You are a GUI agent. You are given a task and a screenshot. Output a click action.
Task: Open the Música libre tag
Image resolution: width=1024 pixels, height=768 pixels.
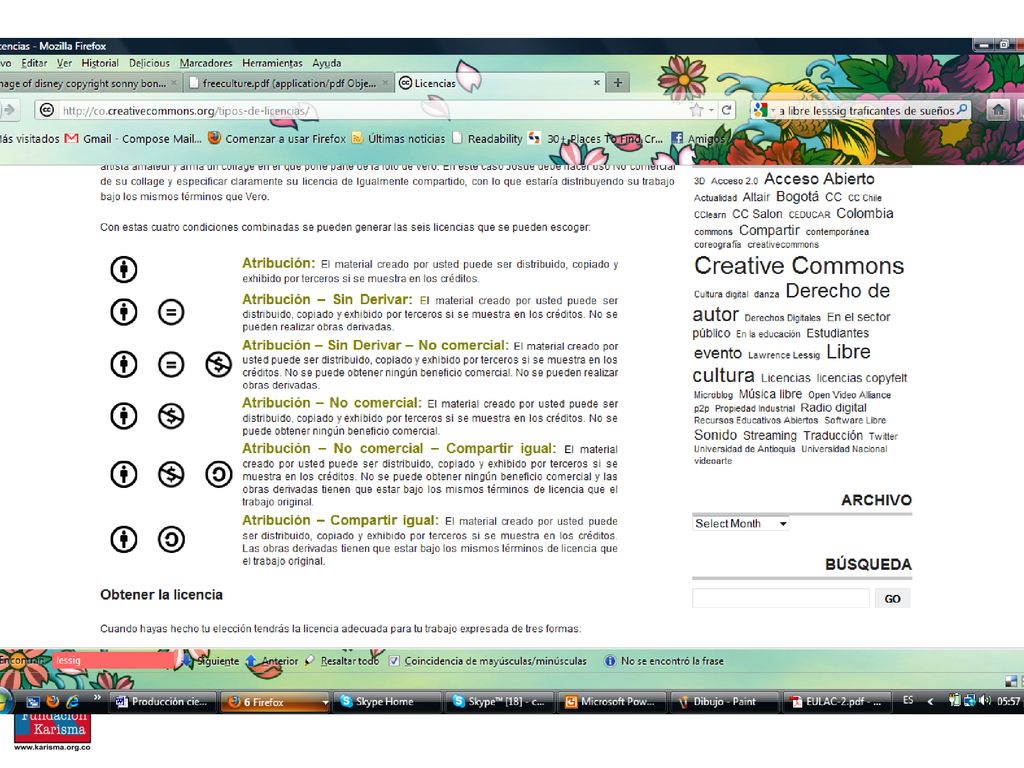(770, 394)
